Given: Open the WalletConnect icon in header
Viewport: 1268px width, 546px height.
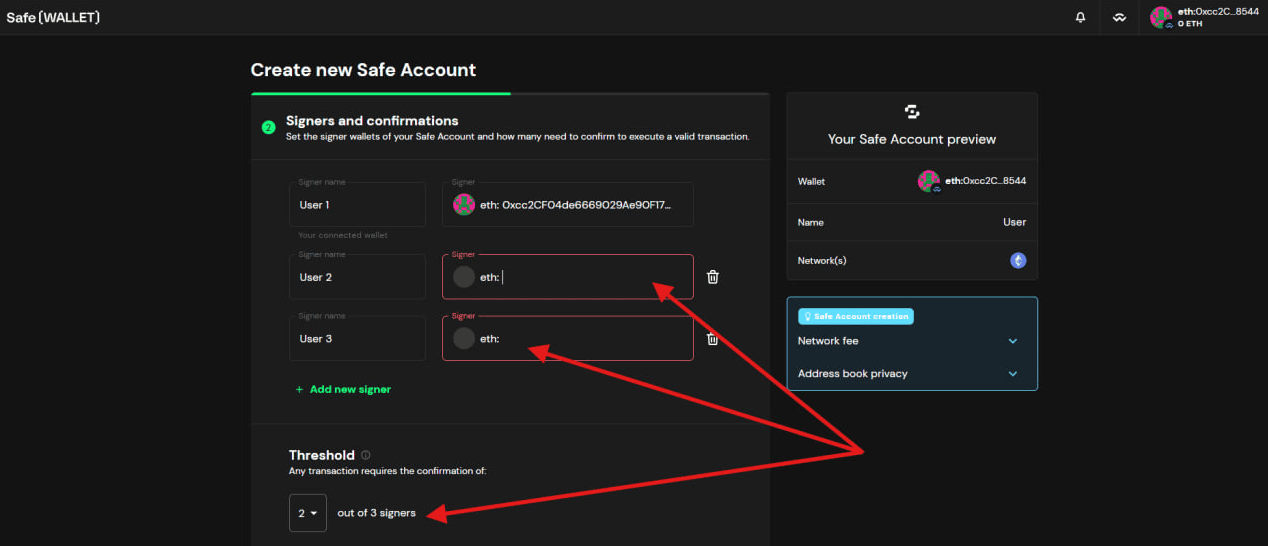Looking at the screenshot, I should pos(1119,17).
